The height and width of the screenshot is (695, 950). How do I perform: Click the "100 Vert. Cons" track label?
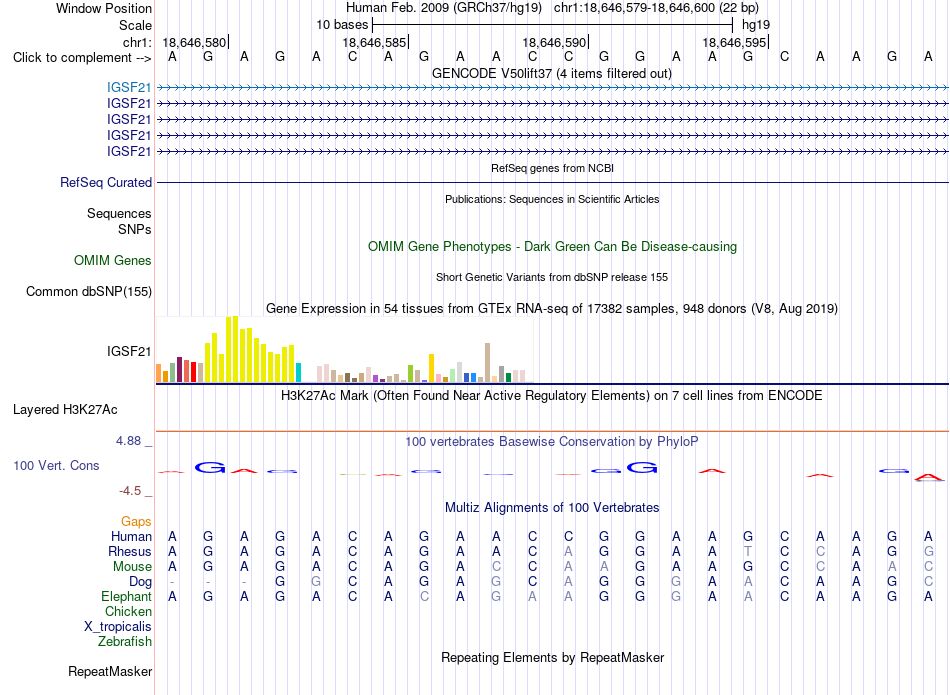click(56, 465)
